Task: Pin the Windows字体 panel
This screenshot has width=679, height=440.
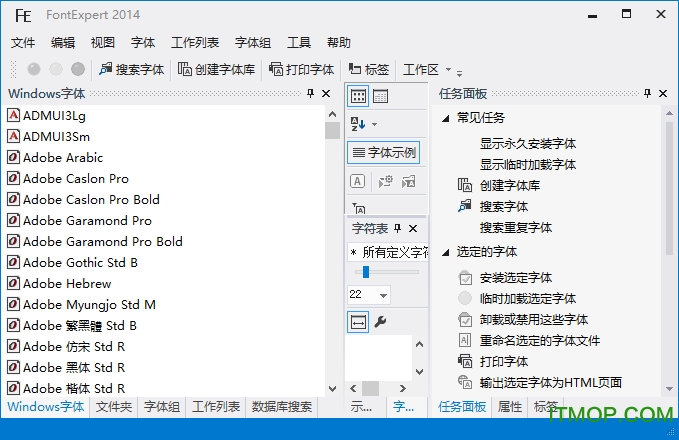Action: tap(310, 93)
